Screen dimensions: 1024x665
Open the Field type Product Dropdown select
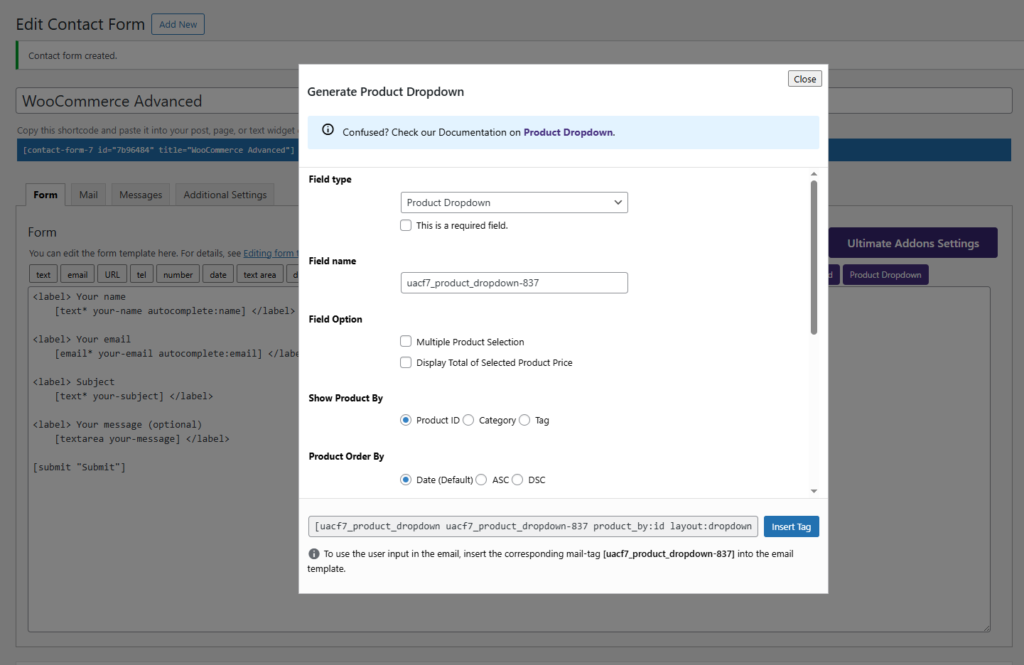tap(514, 203)
